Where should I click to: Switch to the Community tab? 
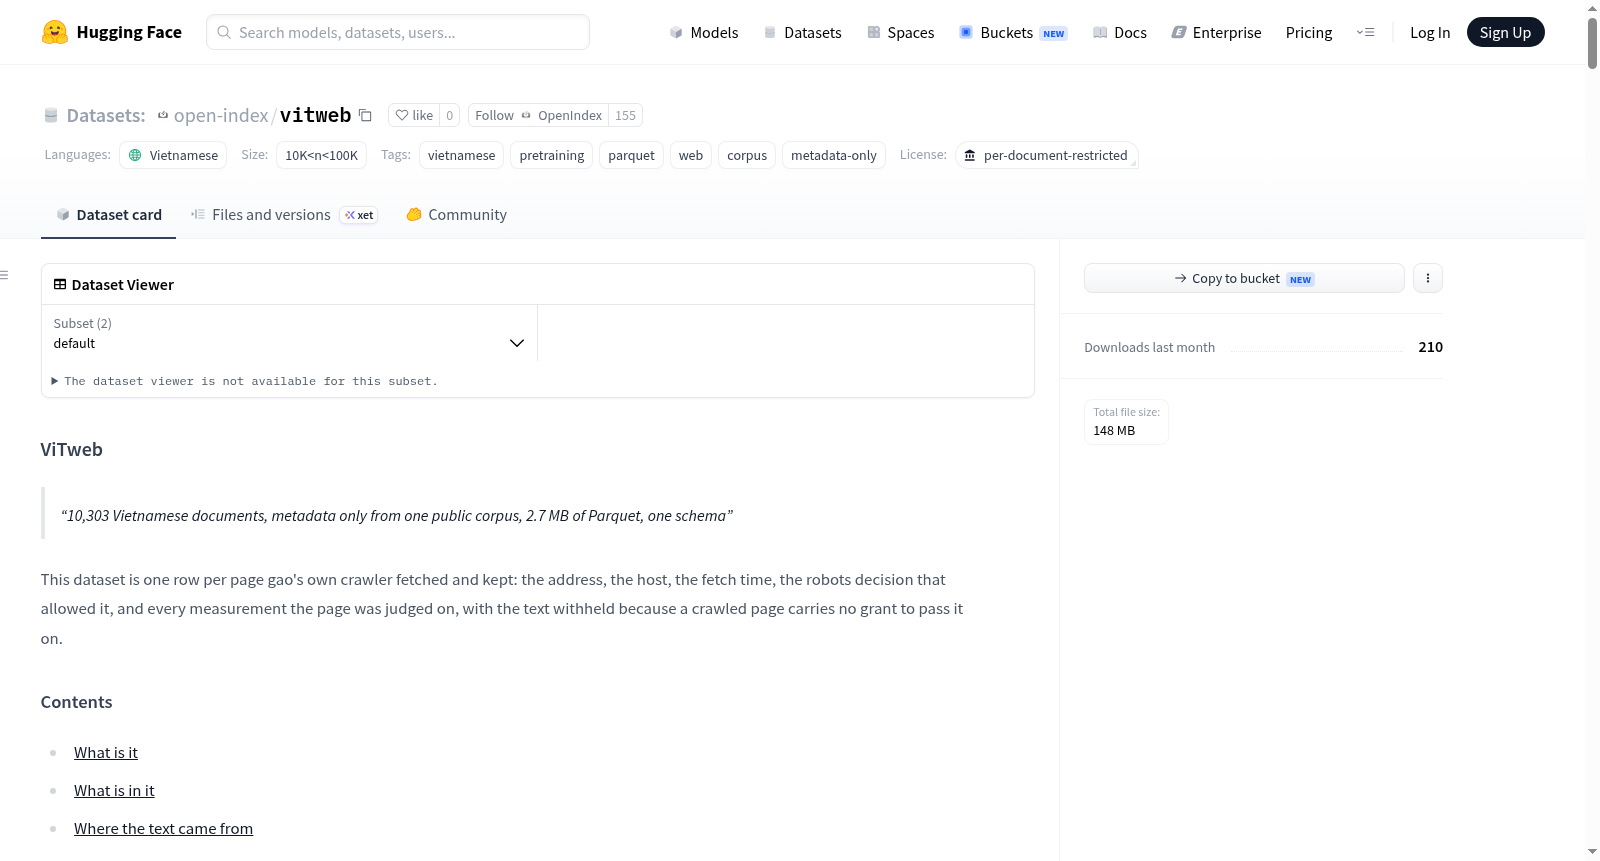tap(456, 215)
